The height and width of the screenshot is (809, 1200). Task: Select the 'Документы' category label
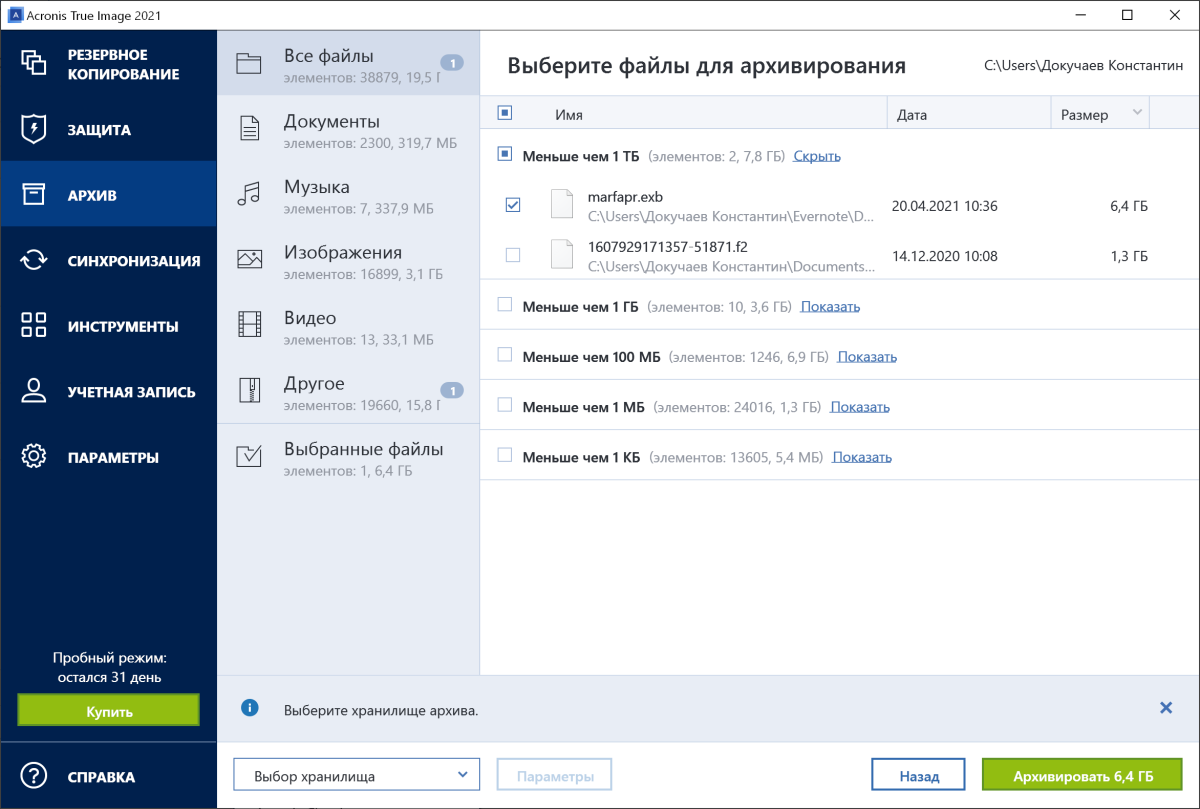(331, 121)
